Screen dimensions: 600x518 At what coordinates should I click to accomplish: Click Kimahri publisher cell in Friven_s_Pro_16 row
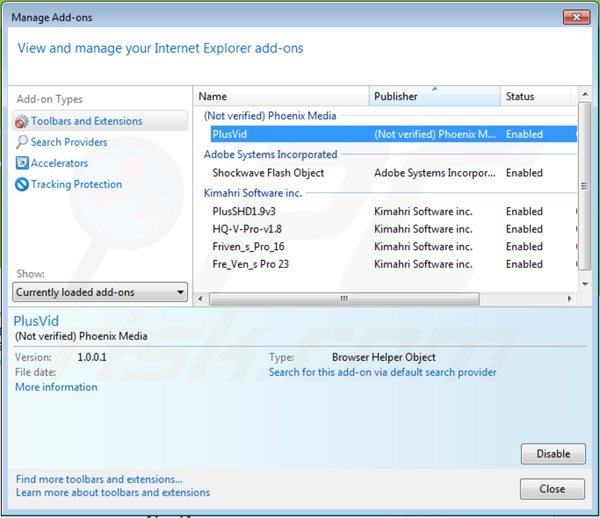point(423,247)
